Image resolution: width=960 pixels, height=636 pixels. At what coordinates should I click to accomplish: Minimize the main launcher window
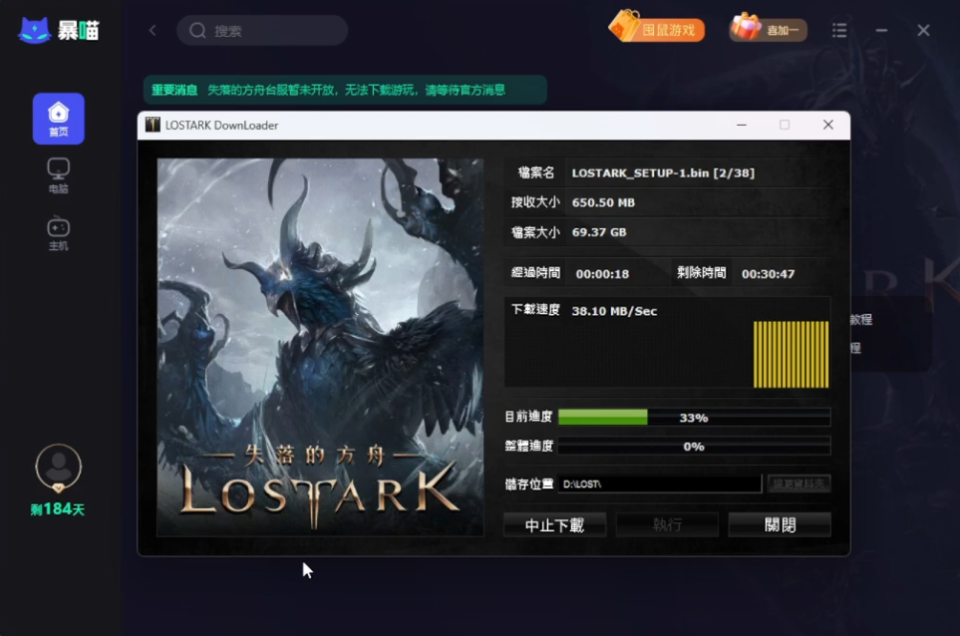(882, 30)
